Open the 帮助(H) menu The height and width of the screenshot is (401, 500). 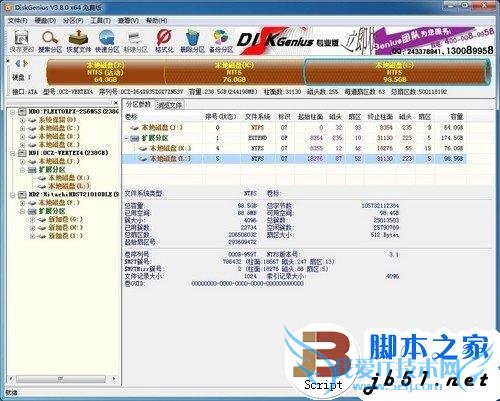pyautogui.click(x=156, y=20)
